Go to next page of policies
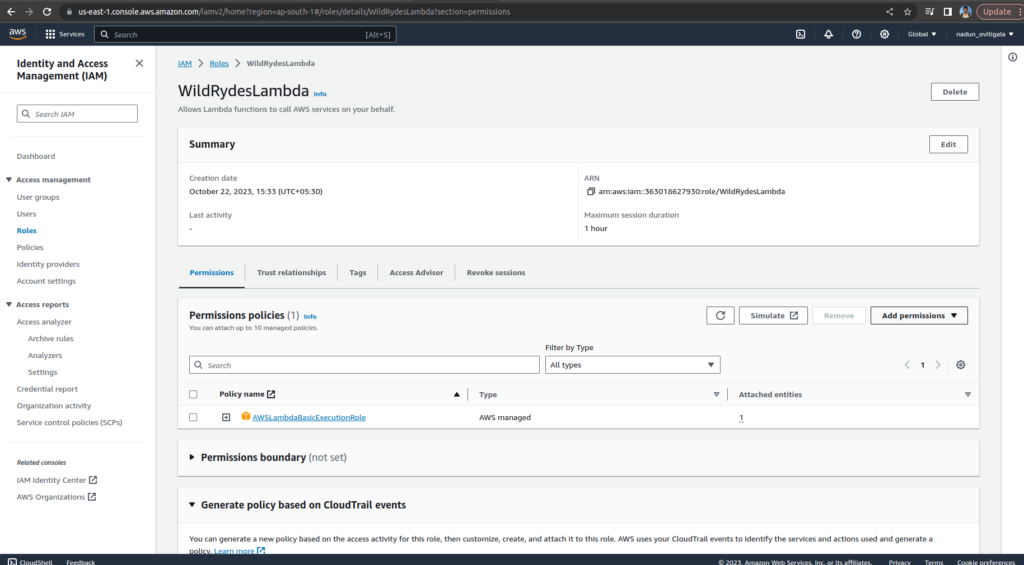The width and height of the screenshot is (1024, 565). (938, 364)
